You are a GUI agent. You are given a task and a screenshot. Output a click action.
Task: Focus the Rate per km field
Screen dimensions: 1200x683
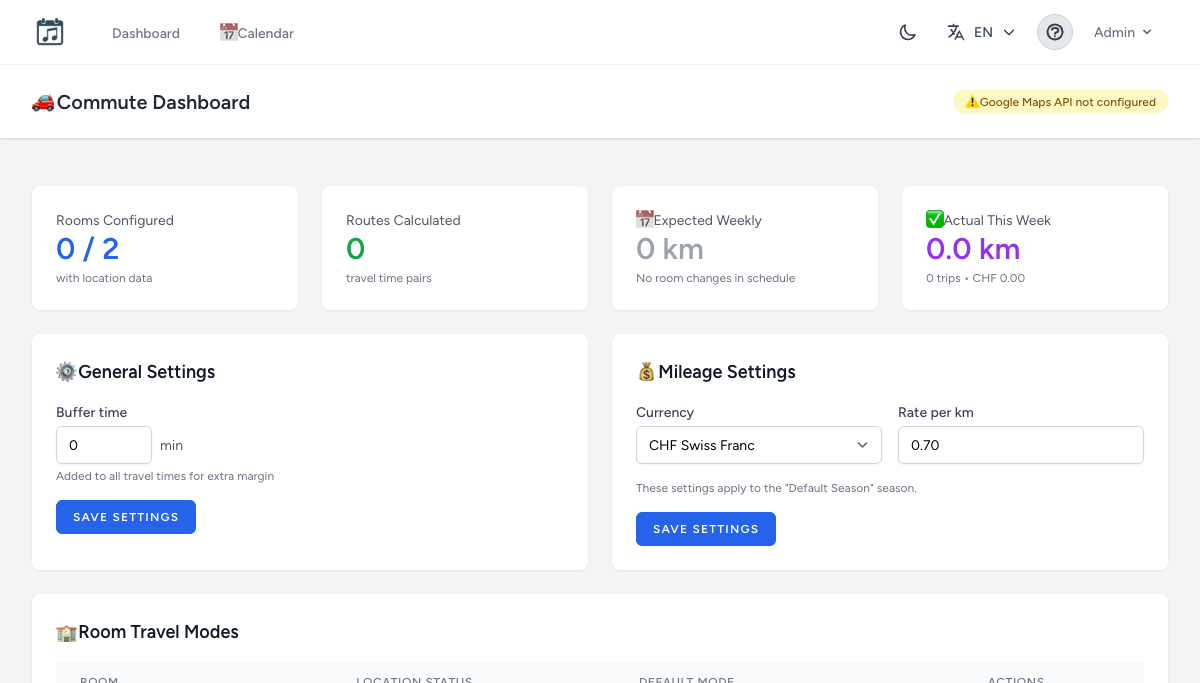pyautogui.click(x=1021, y=445)
